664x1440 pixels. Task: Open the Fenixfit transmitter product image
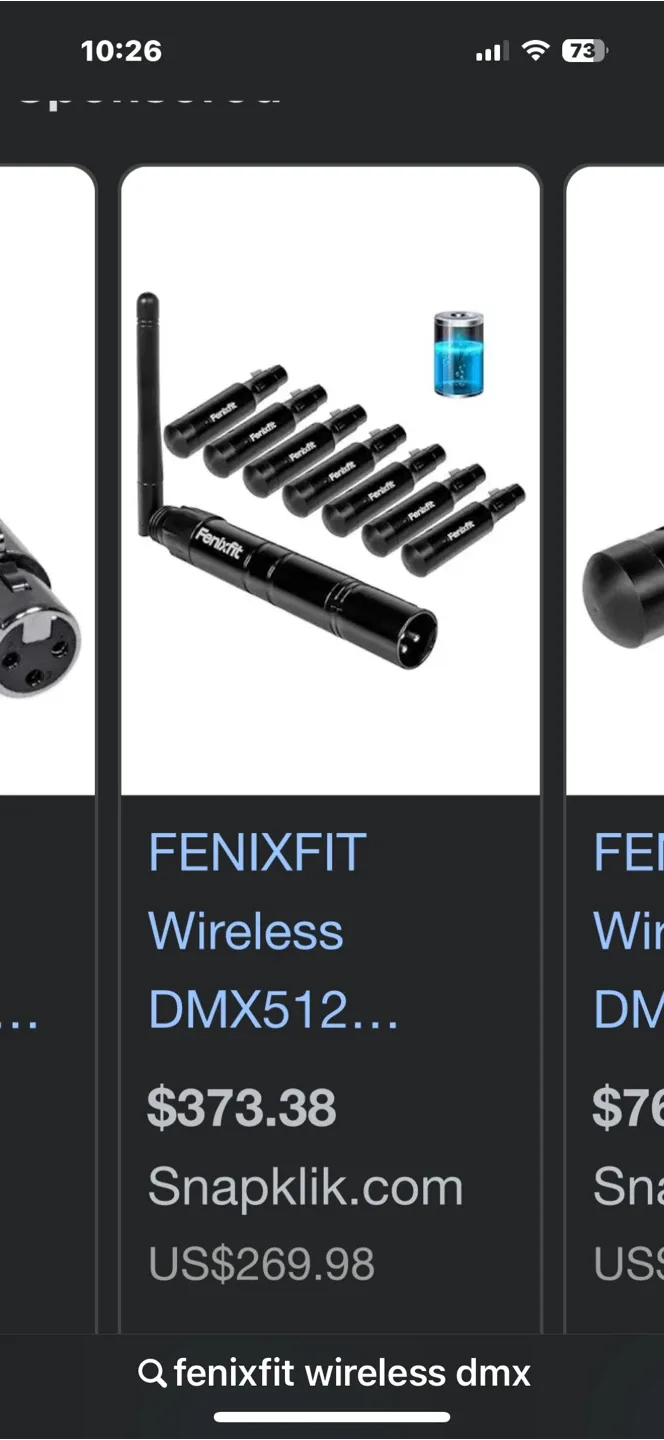[x=331, y=480]
